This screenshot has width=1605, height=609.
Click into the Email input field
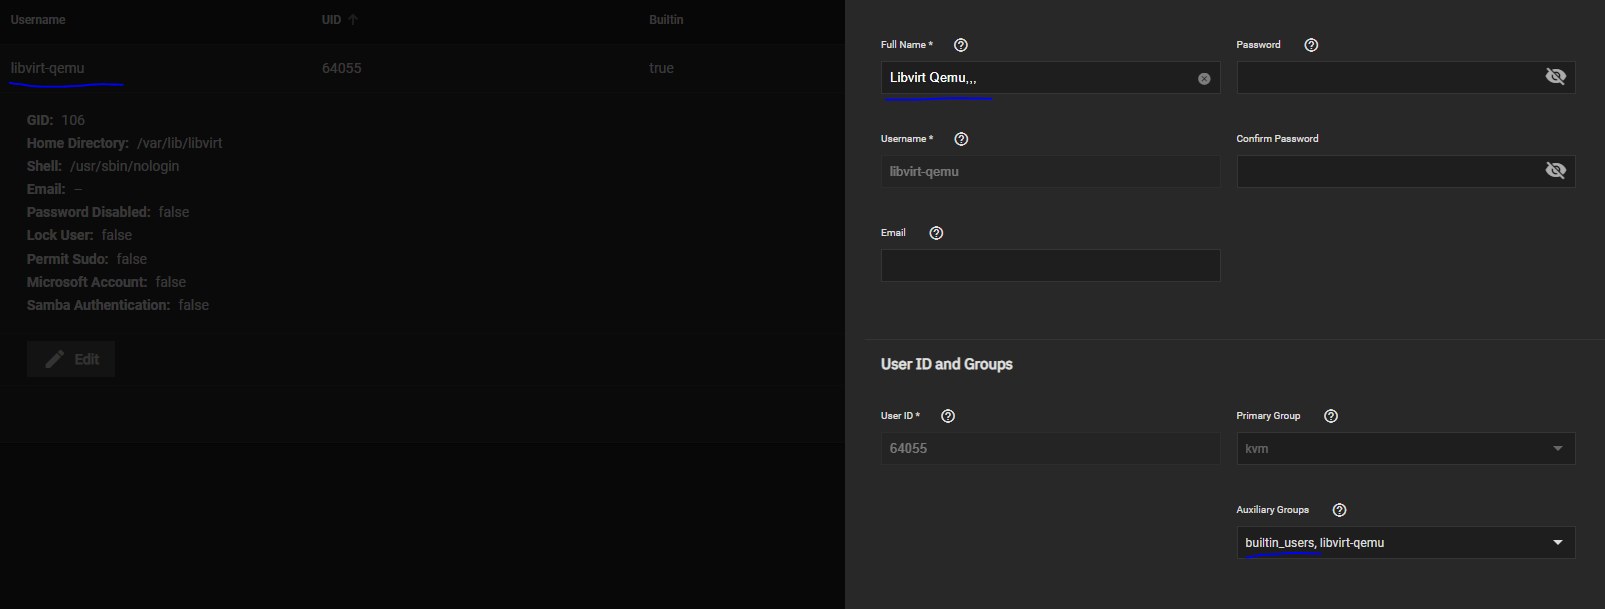coord(1050,266)
